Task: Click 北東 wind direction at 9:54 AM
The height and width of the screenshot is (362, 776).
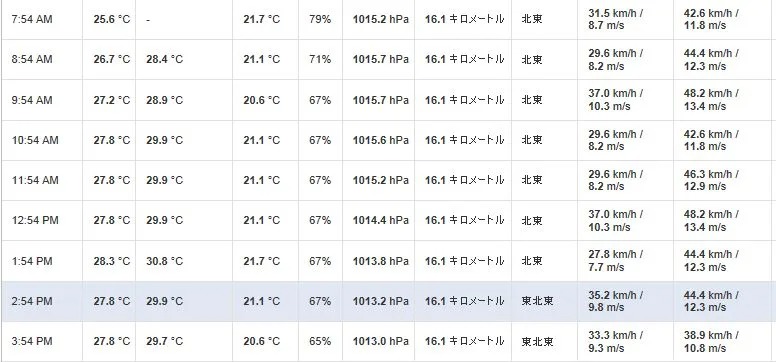Action: [x=532, y=100]
